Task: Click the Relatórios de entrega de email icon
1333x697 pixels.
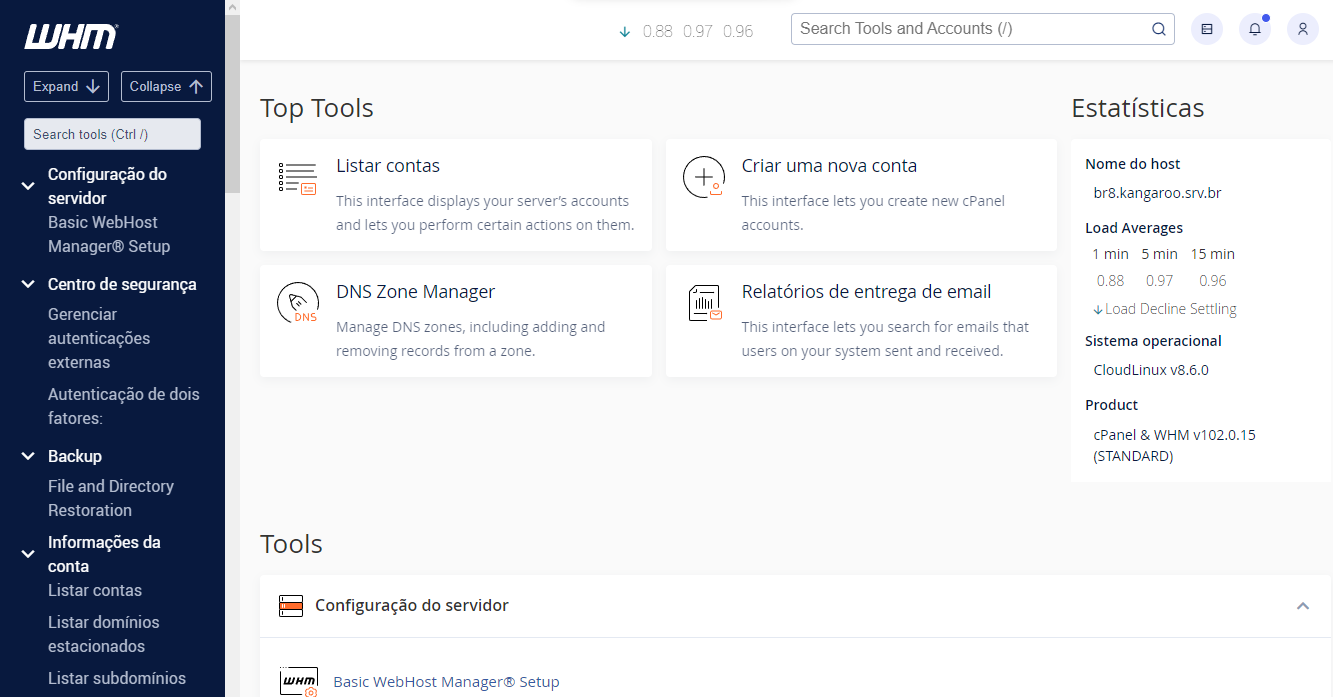Action: point(704,303)
